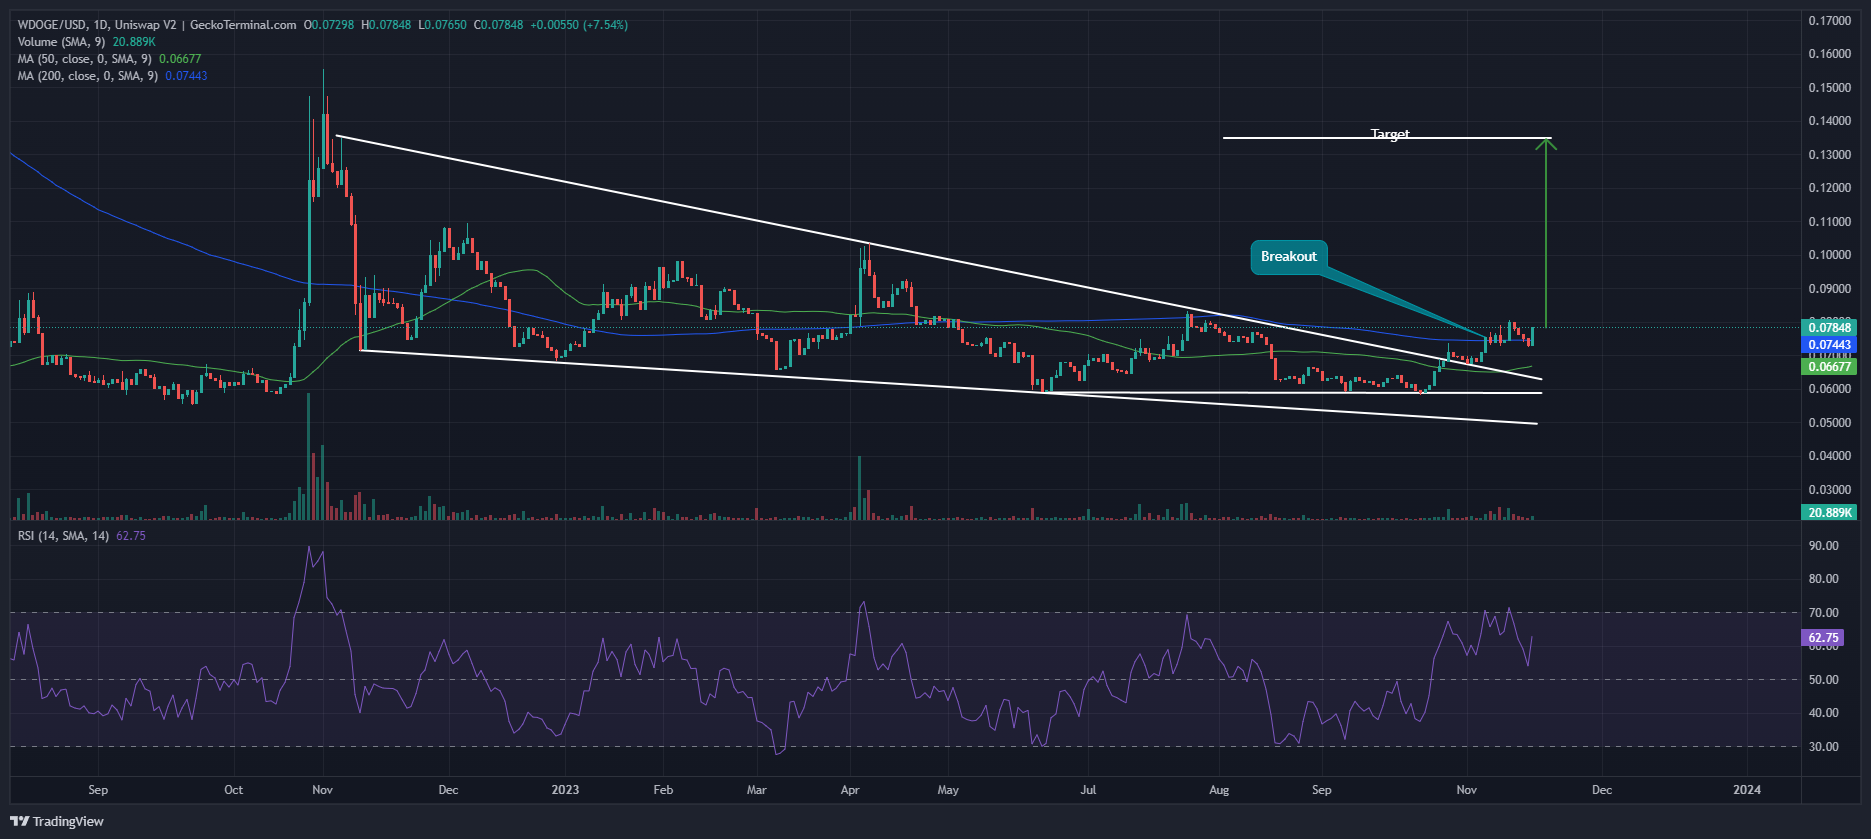
Task: Click the +0.00550 (+7.54%) change text
Action: tap(580, 25)
